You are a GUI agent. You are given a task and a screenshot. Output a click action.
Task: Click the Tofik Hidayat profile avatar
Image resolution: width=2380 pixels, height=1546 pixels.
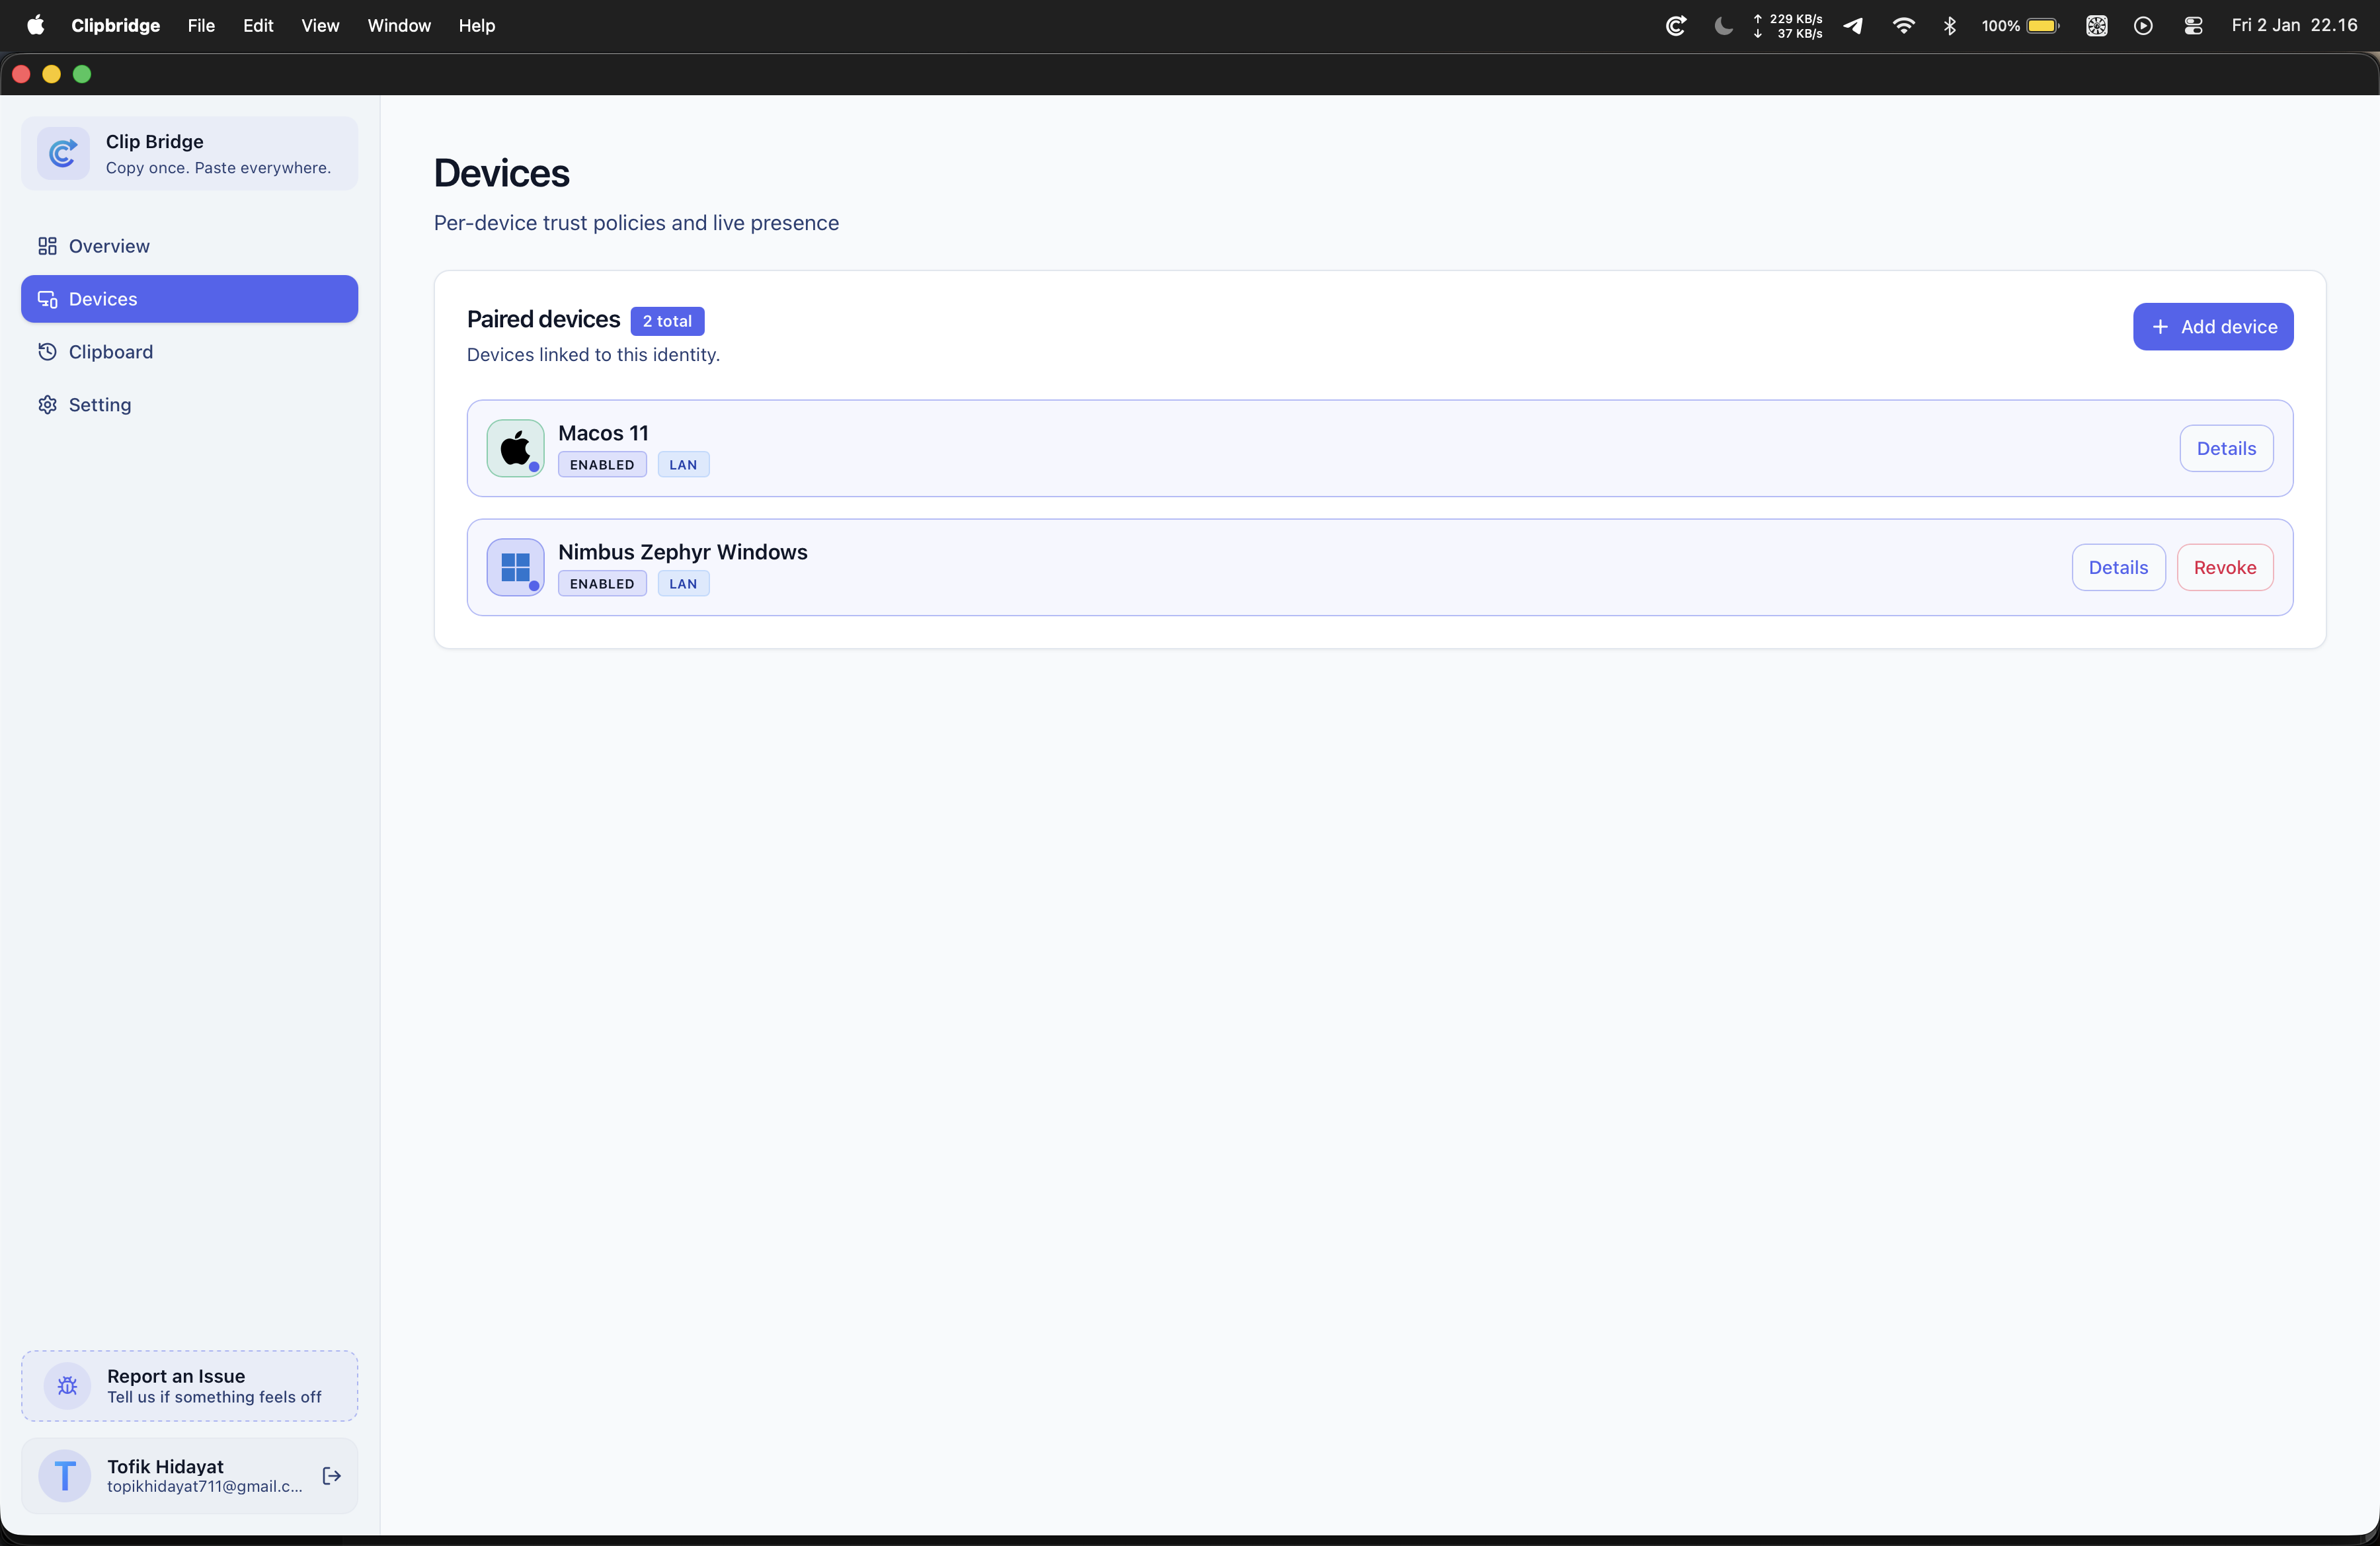coord(64,1476)
